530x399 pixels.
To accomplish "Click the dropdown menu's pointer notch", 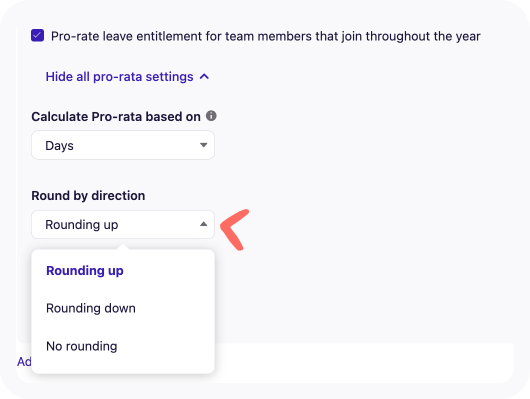I will pyautogui.click(x=123, y=247).
